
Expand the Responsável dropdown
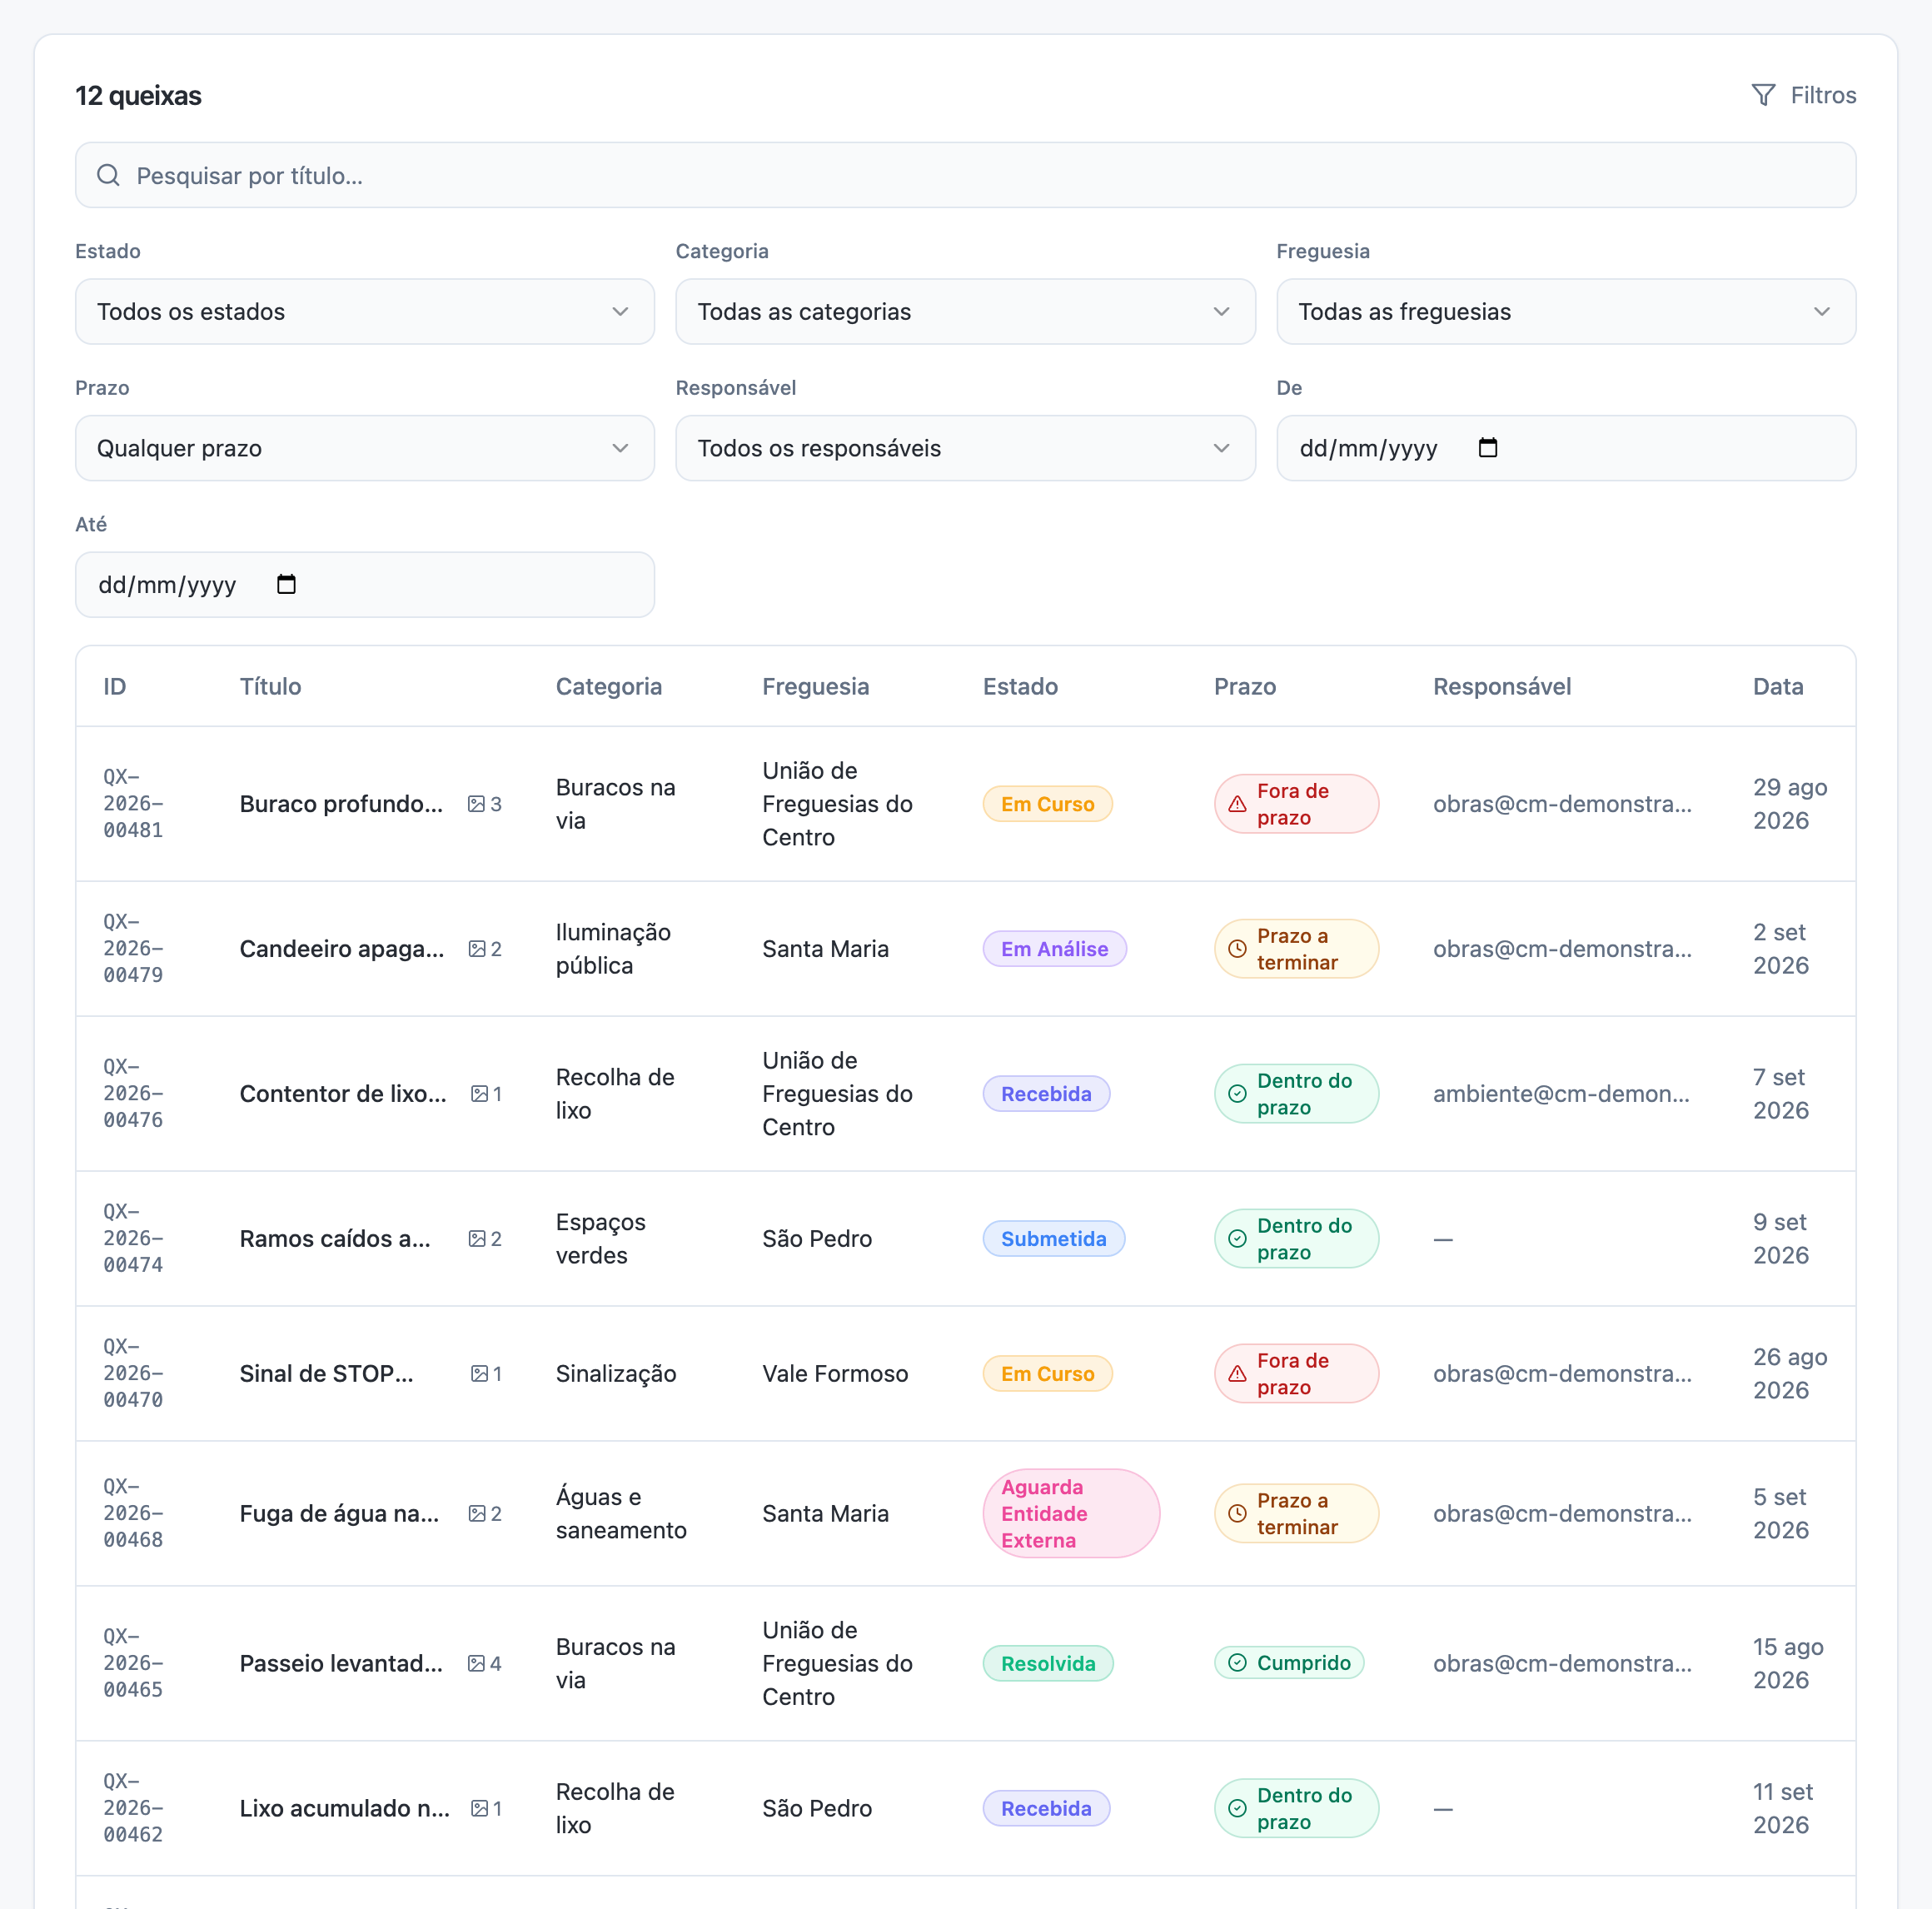pyautogui.click(x=965, y=448)
